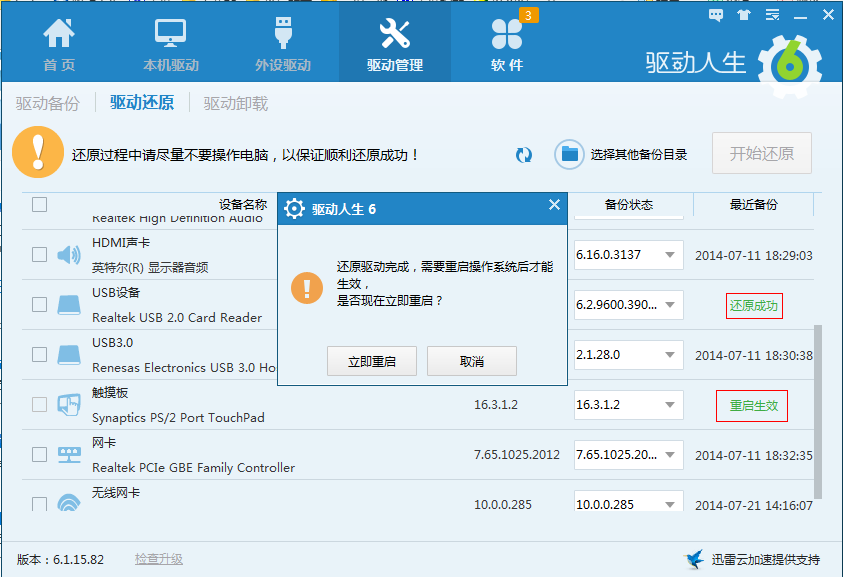This screenshot has width=843, height=577.
Task: Click the 7.65.1025.2012 version text
Action: click(517, 455)
